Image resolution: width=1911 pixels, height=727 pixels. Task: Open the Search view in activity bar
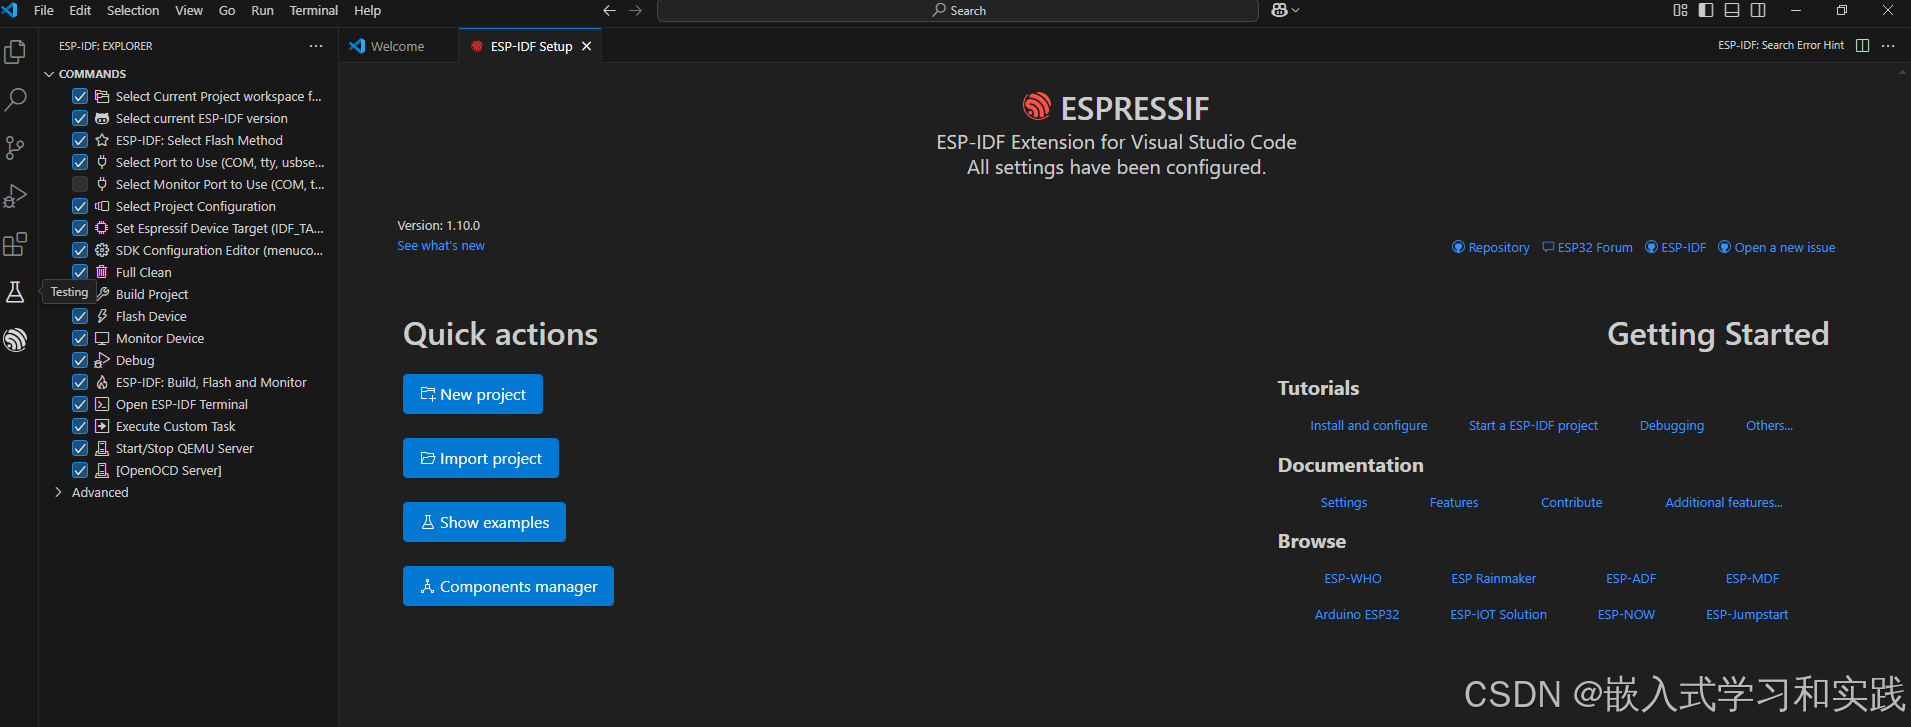point(15,100)
